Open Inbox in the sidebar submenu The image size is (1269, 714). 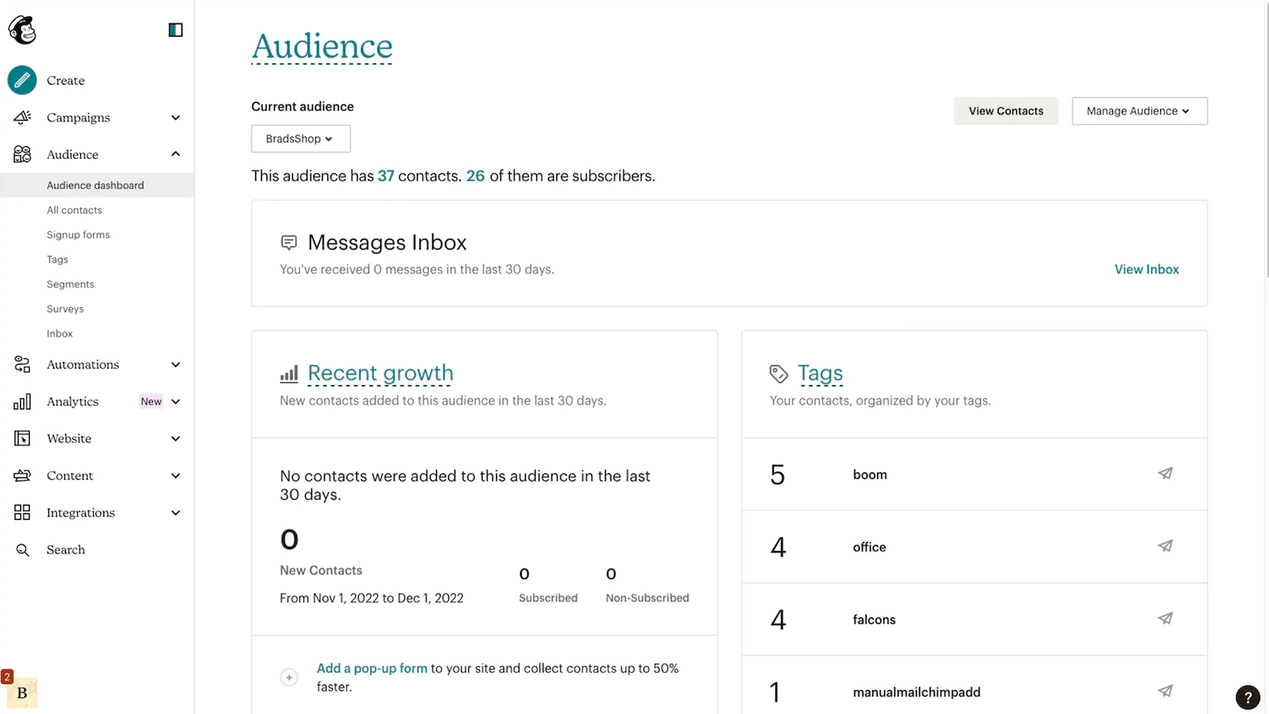tap(59, 333)
